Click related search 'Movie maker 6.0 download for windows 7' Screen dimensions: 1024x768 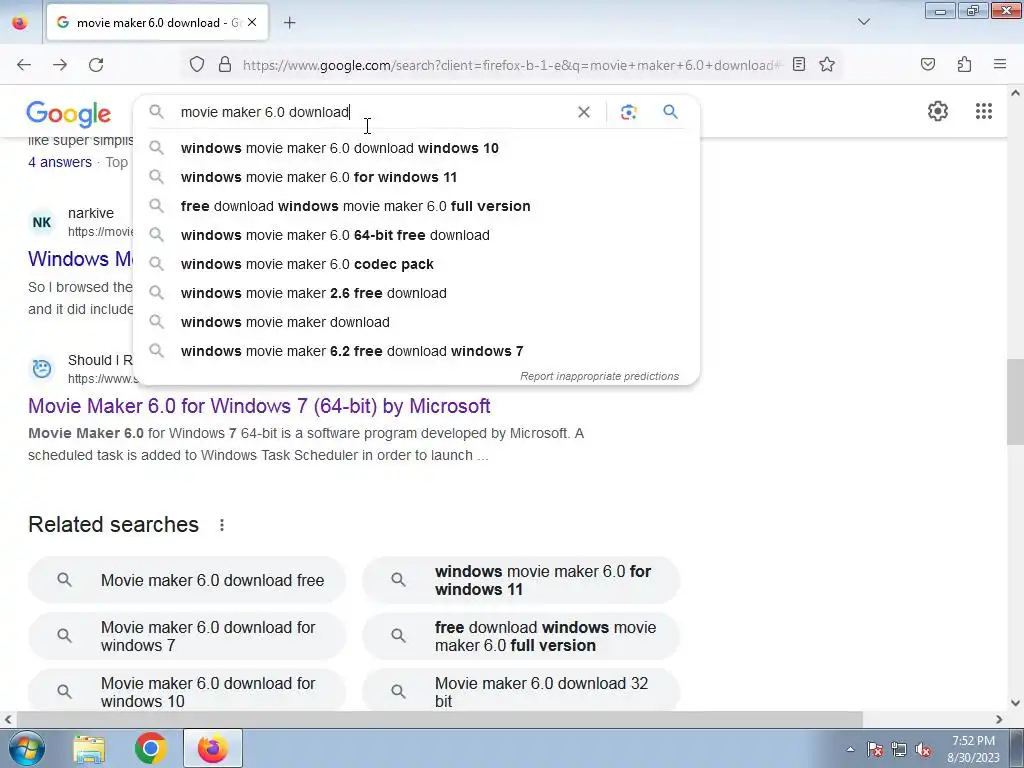point(187,636)
